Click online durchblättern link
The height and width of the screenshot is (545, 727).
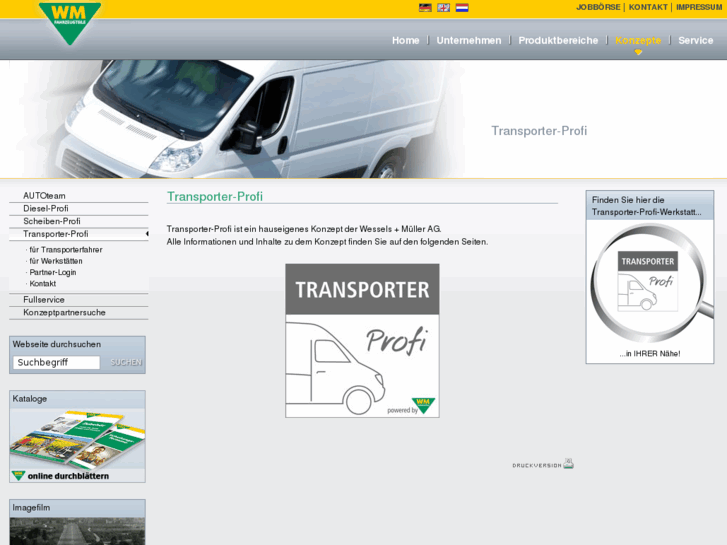click(x=68, y=476)
